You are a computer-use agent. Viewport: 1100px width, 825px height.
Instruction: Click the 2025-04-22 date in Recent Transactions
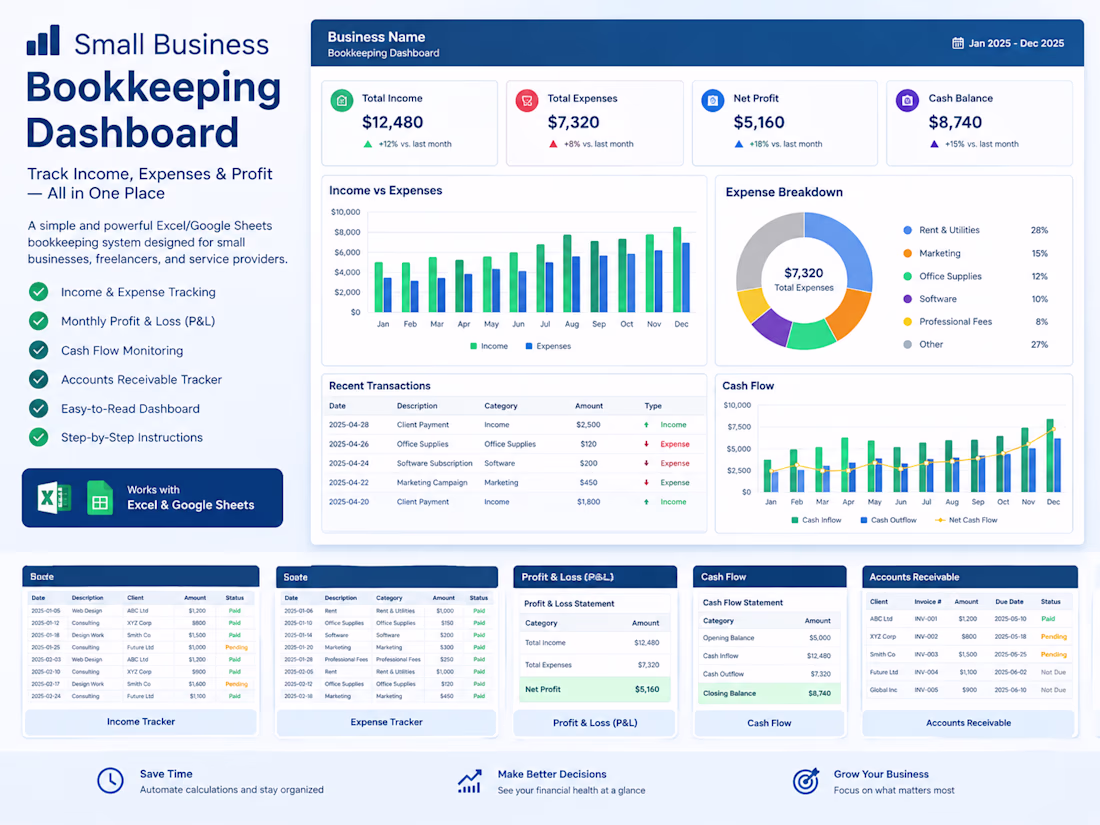coord(349,483)
